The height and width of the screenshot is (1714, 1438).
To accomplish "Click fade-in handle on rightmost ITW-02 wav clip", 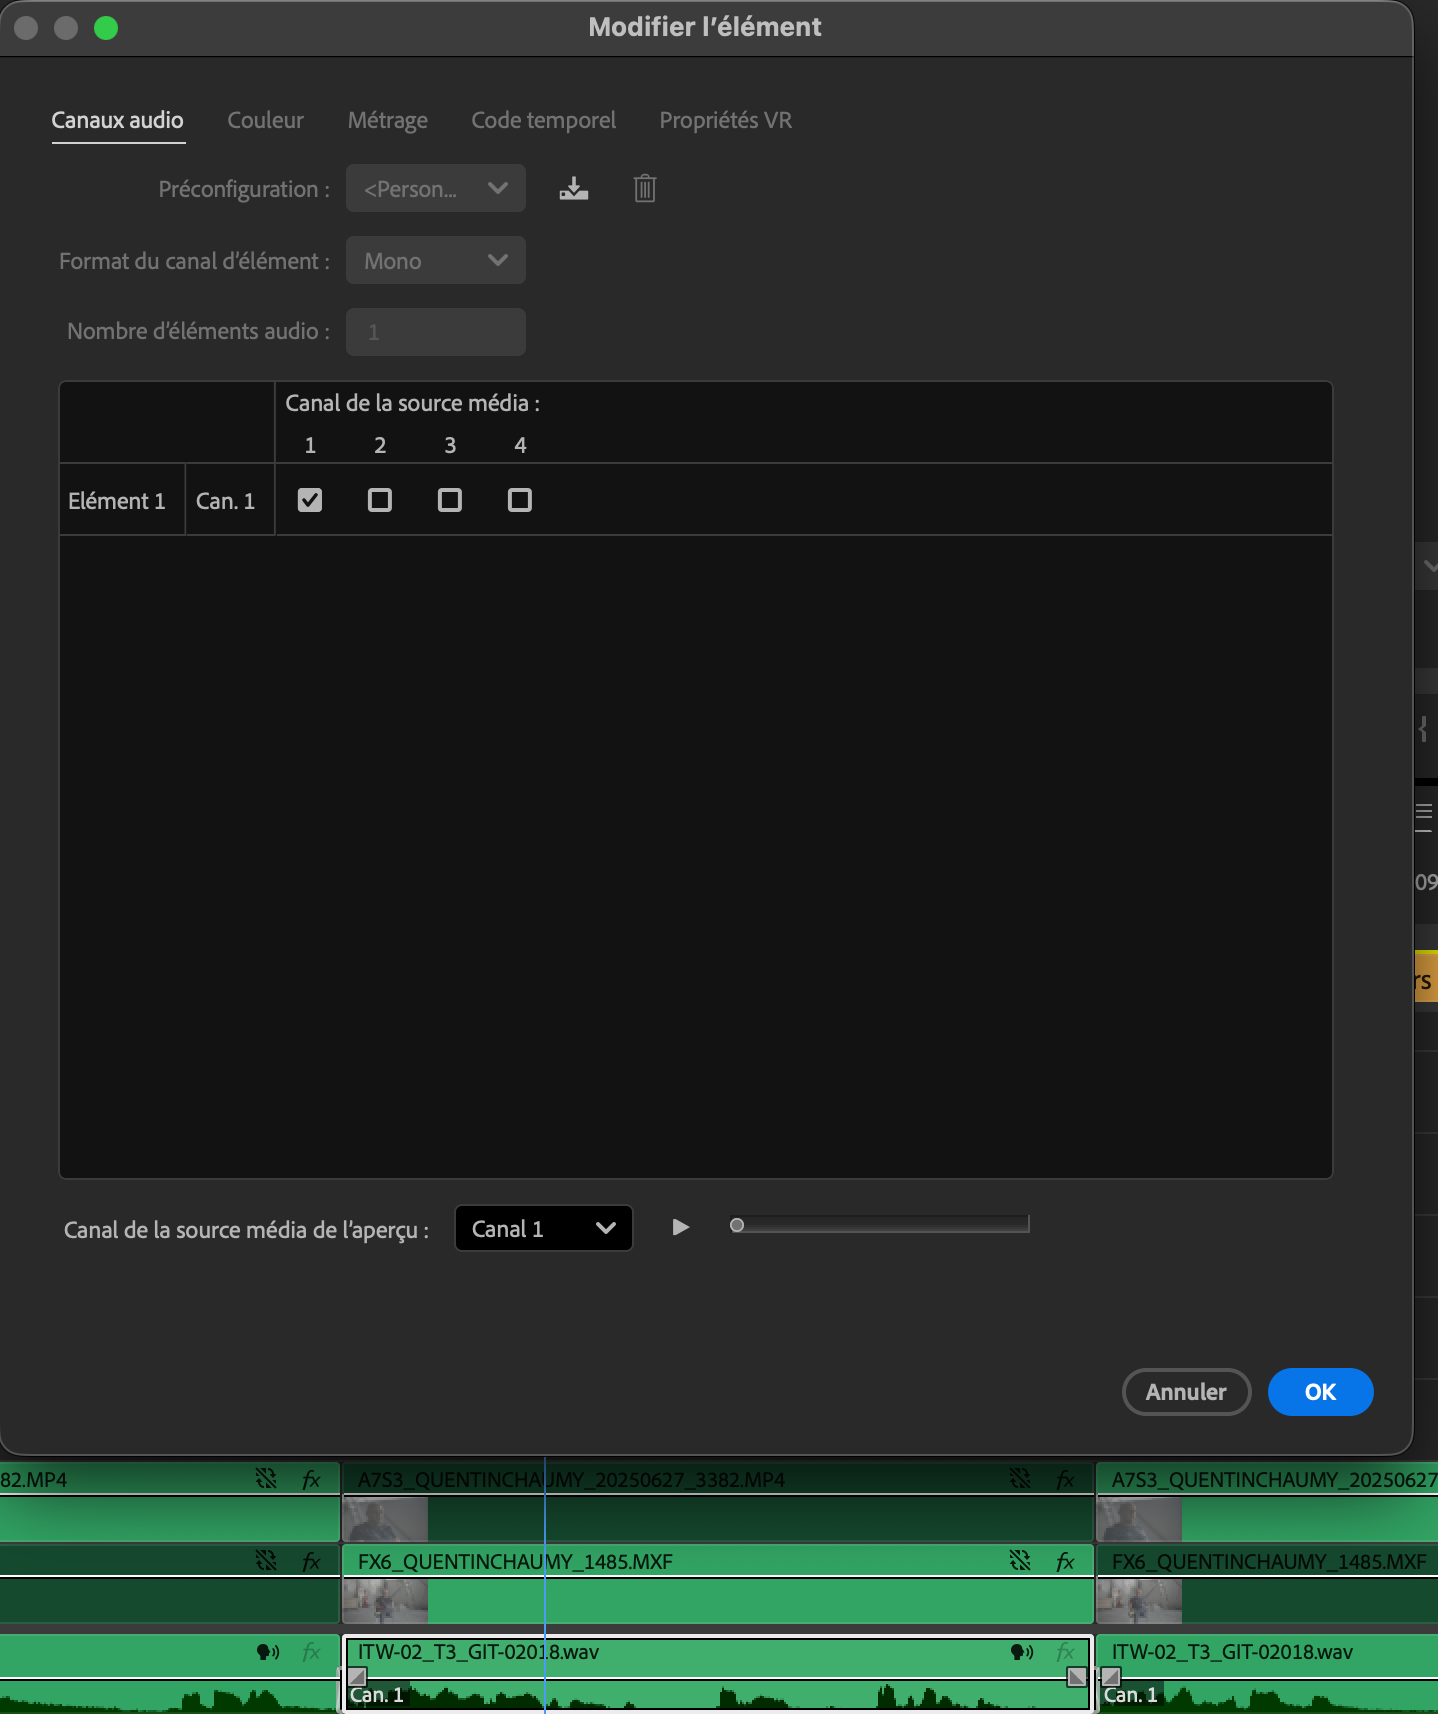I will tap(1111, 1677).
